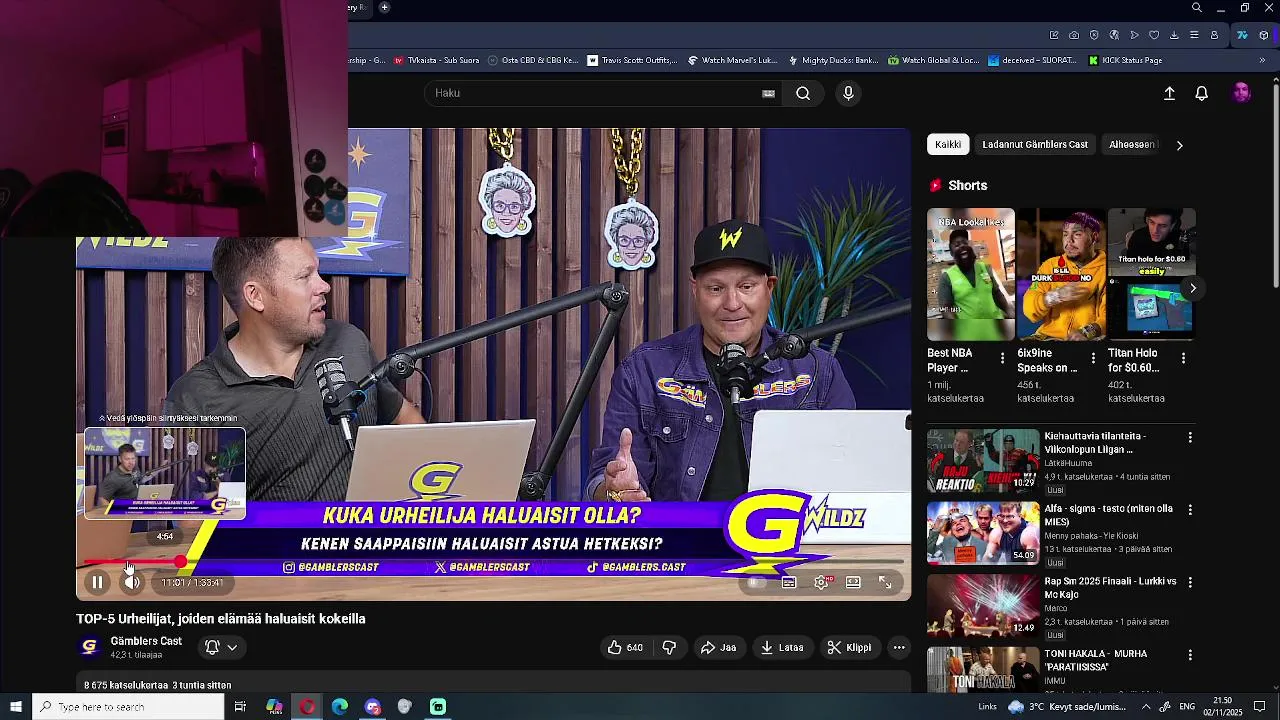Open a new browser tab

pos(384,8)
